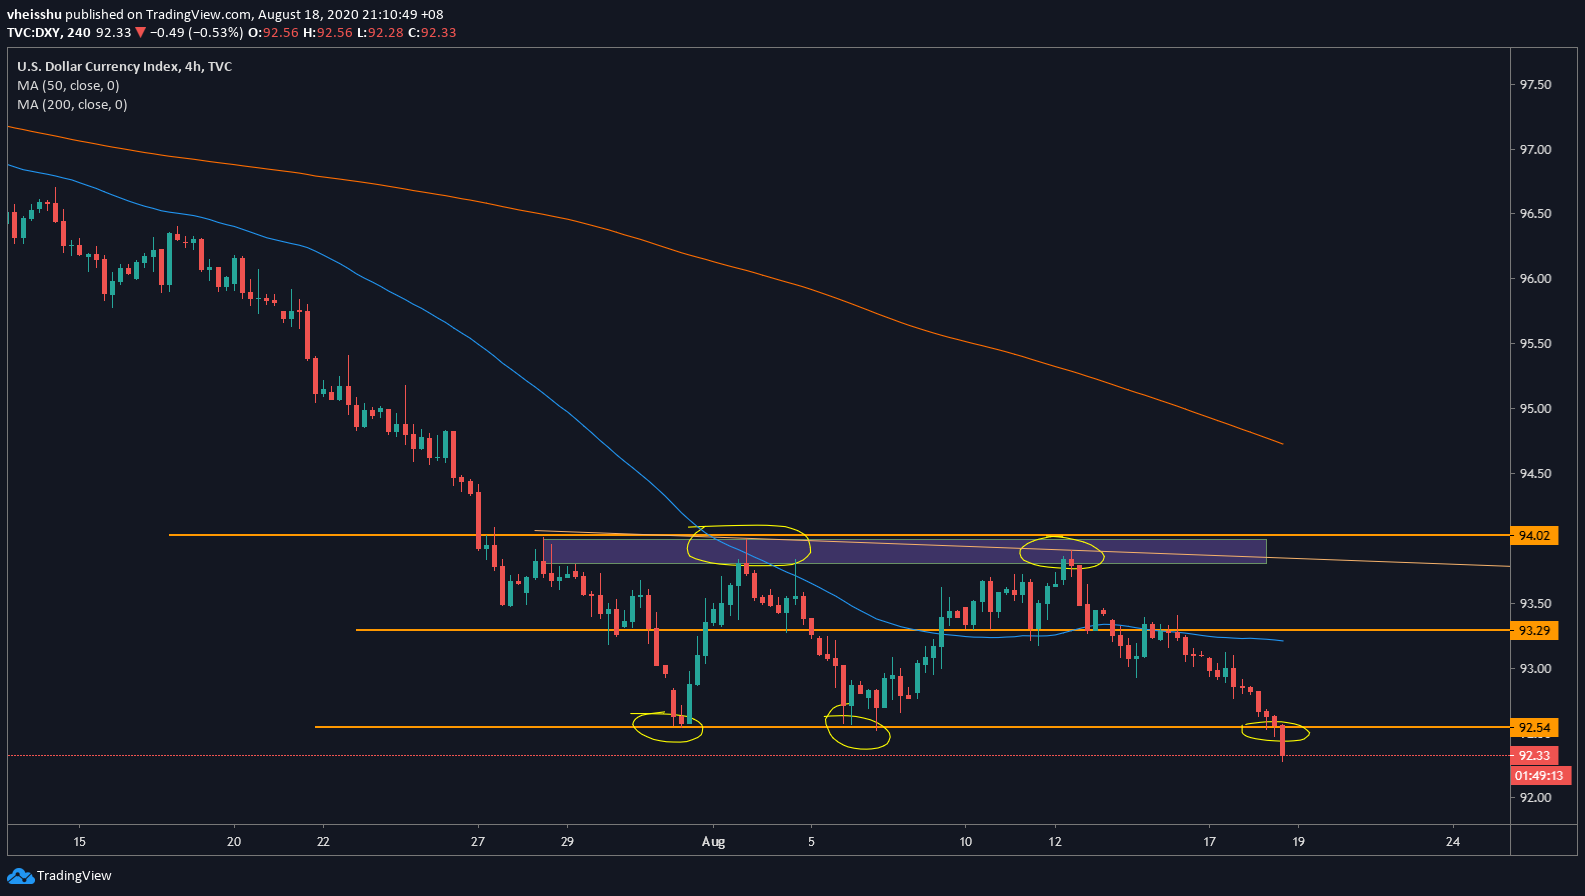The image size is (1585, 896).
Task: Select the MA (200, close, 0) indicator label
Action: click(72, 105)
